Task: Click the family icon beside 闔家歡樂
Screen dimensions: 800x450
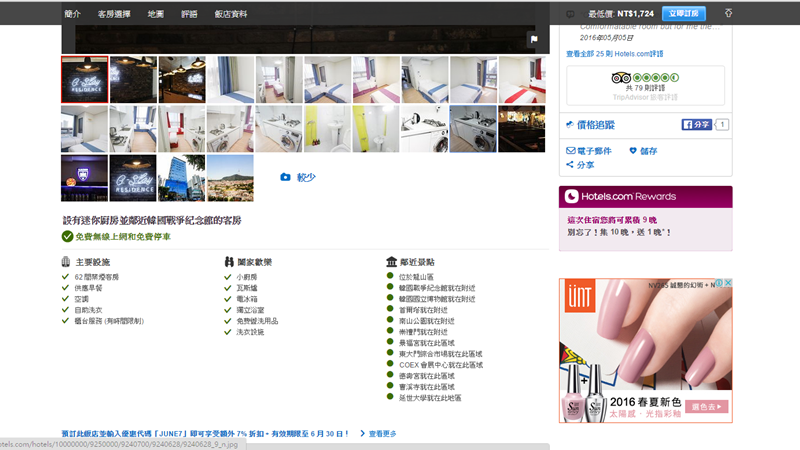Action: tap(229, 262)
